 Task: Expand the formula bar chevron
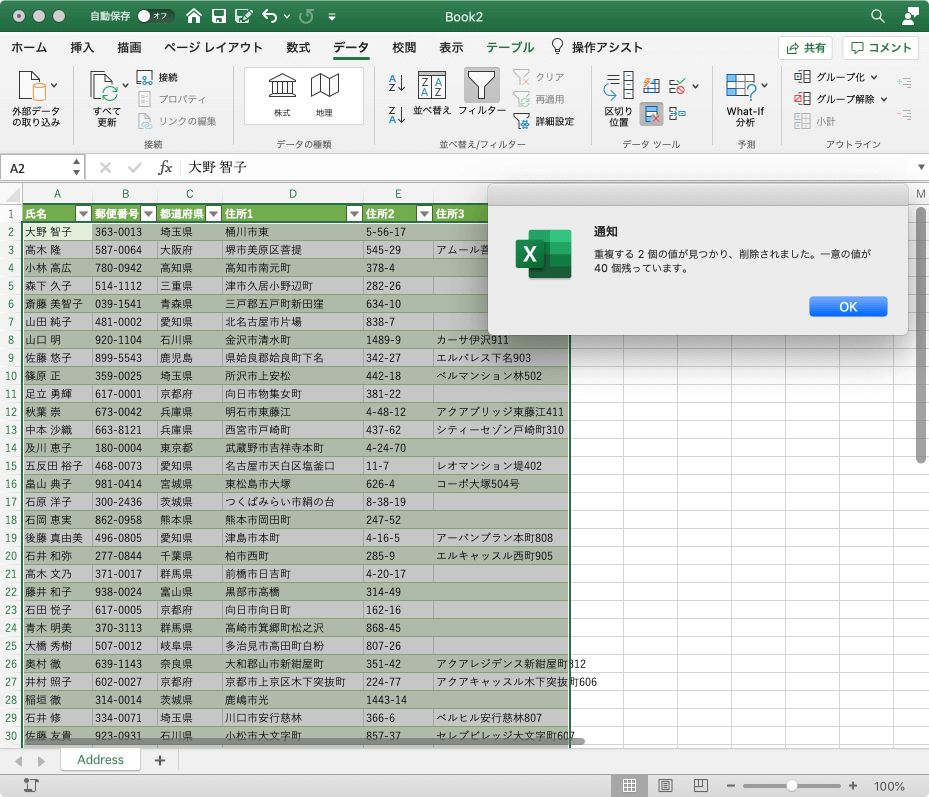click(x=921, y=167)
